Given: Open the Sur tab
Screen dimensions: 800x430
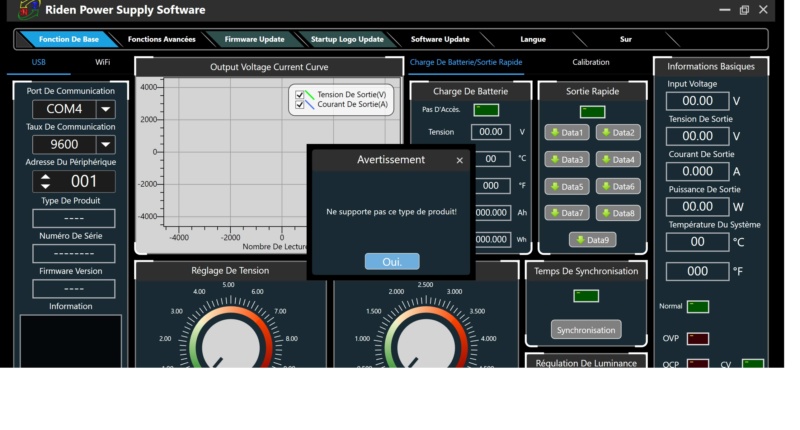Looking at the screenshot, I should click(626, 39).
